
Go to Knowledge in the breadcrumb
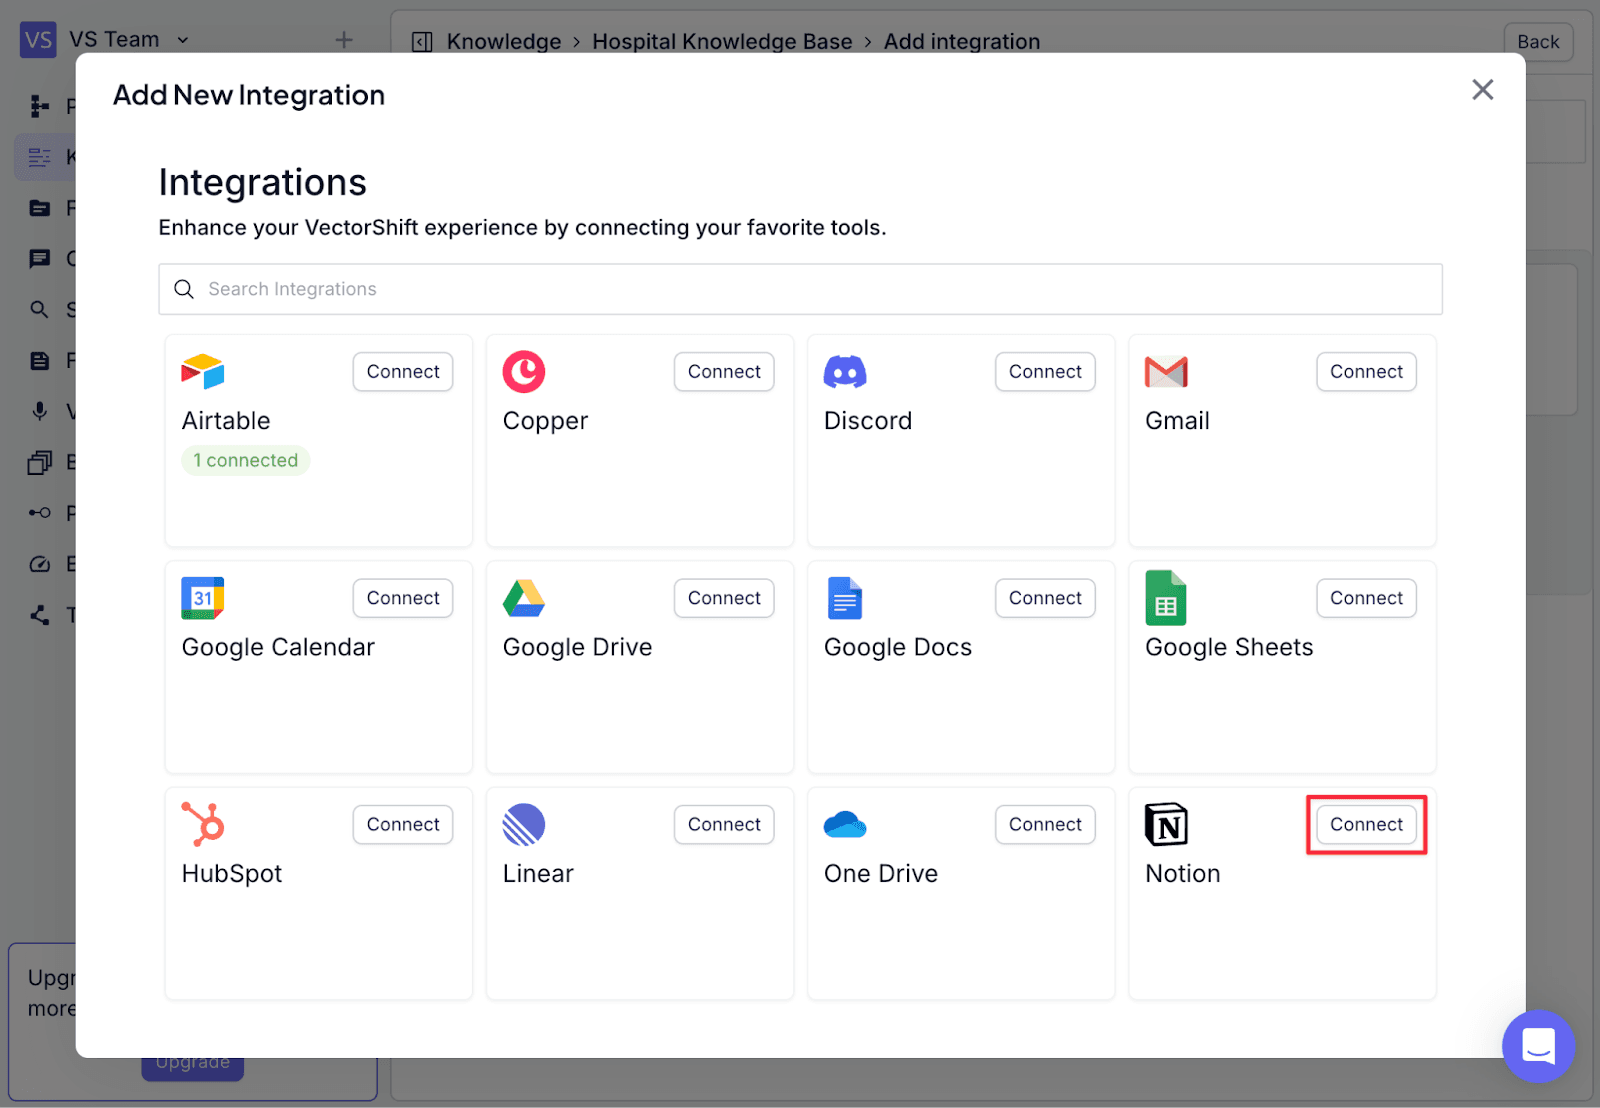(504, 42)
